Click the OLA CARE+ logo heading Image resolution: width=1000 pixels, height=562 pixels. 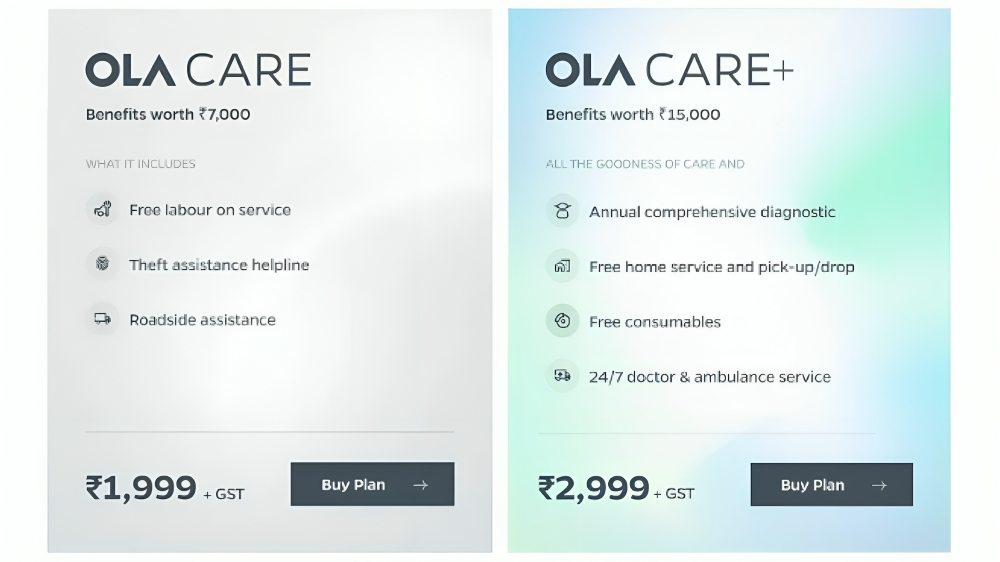pos(670,70)
